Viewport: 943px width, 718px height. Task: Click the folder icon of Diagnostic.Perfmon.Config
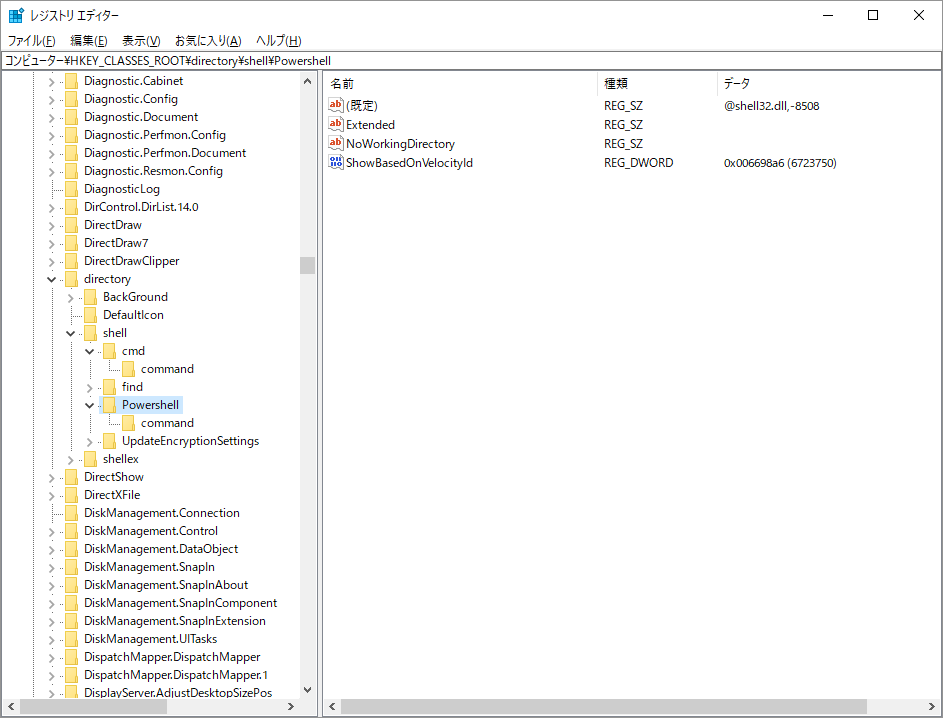pyautogui.click(x=72, y=135)
